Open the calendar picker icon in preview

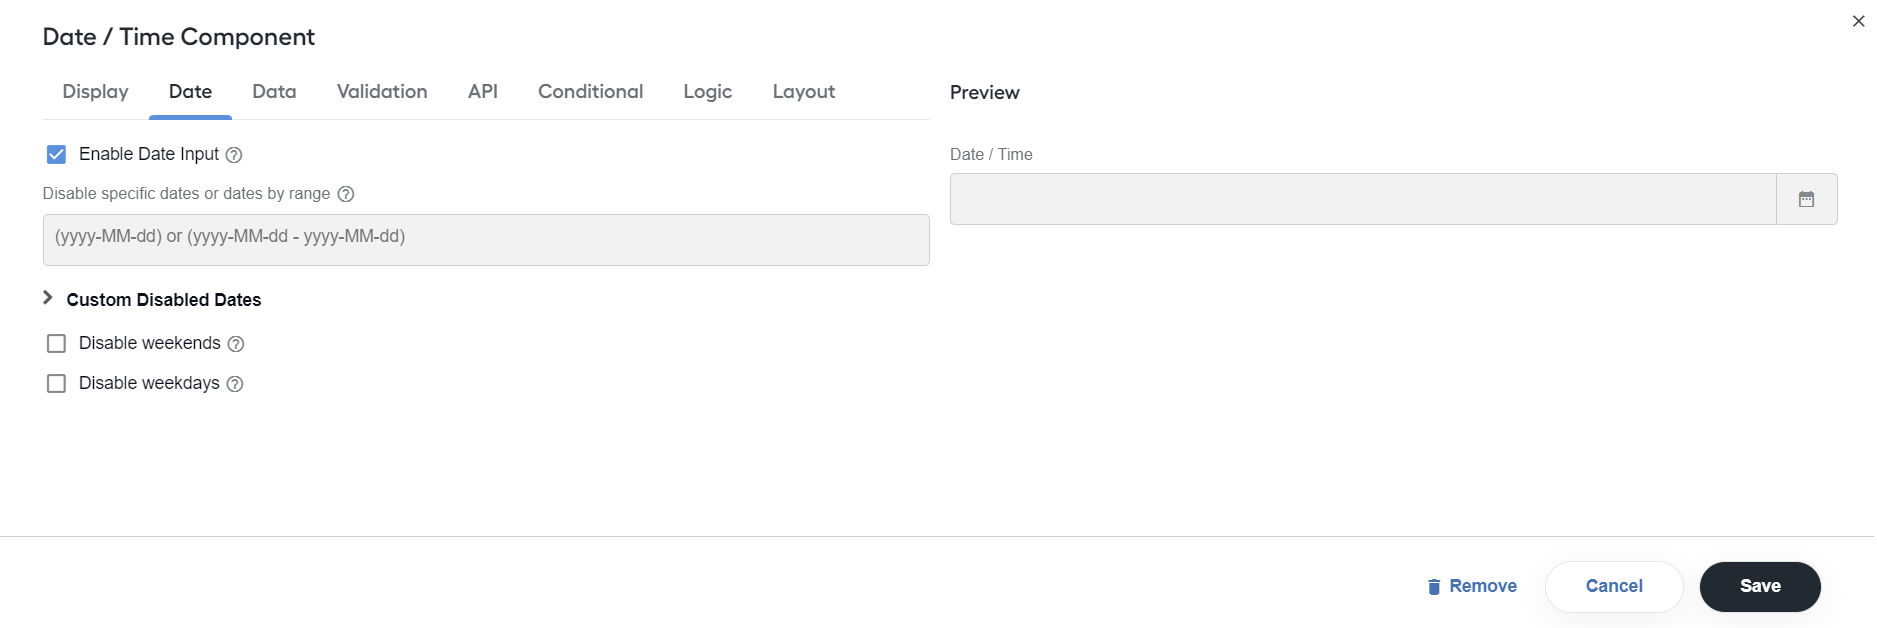[x=1806, y=199]
